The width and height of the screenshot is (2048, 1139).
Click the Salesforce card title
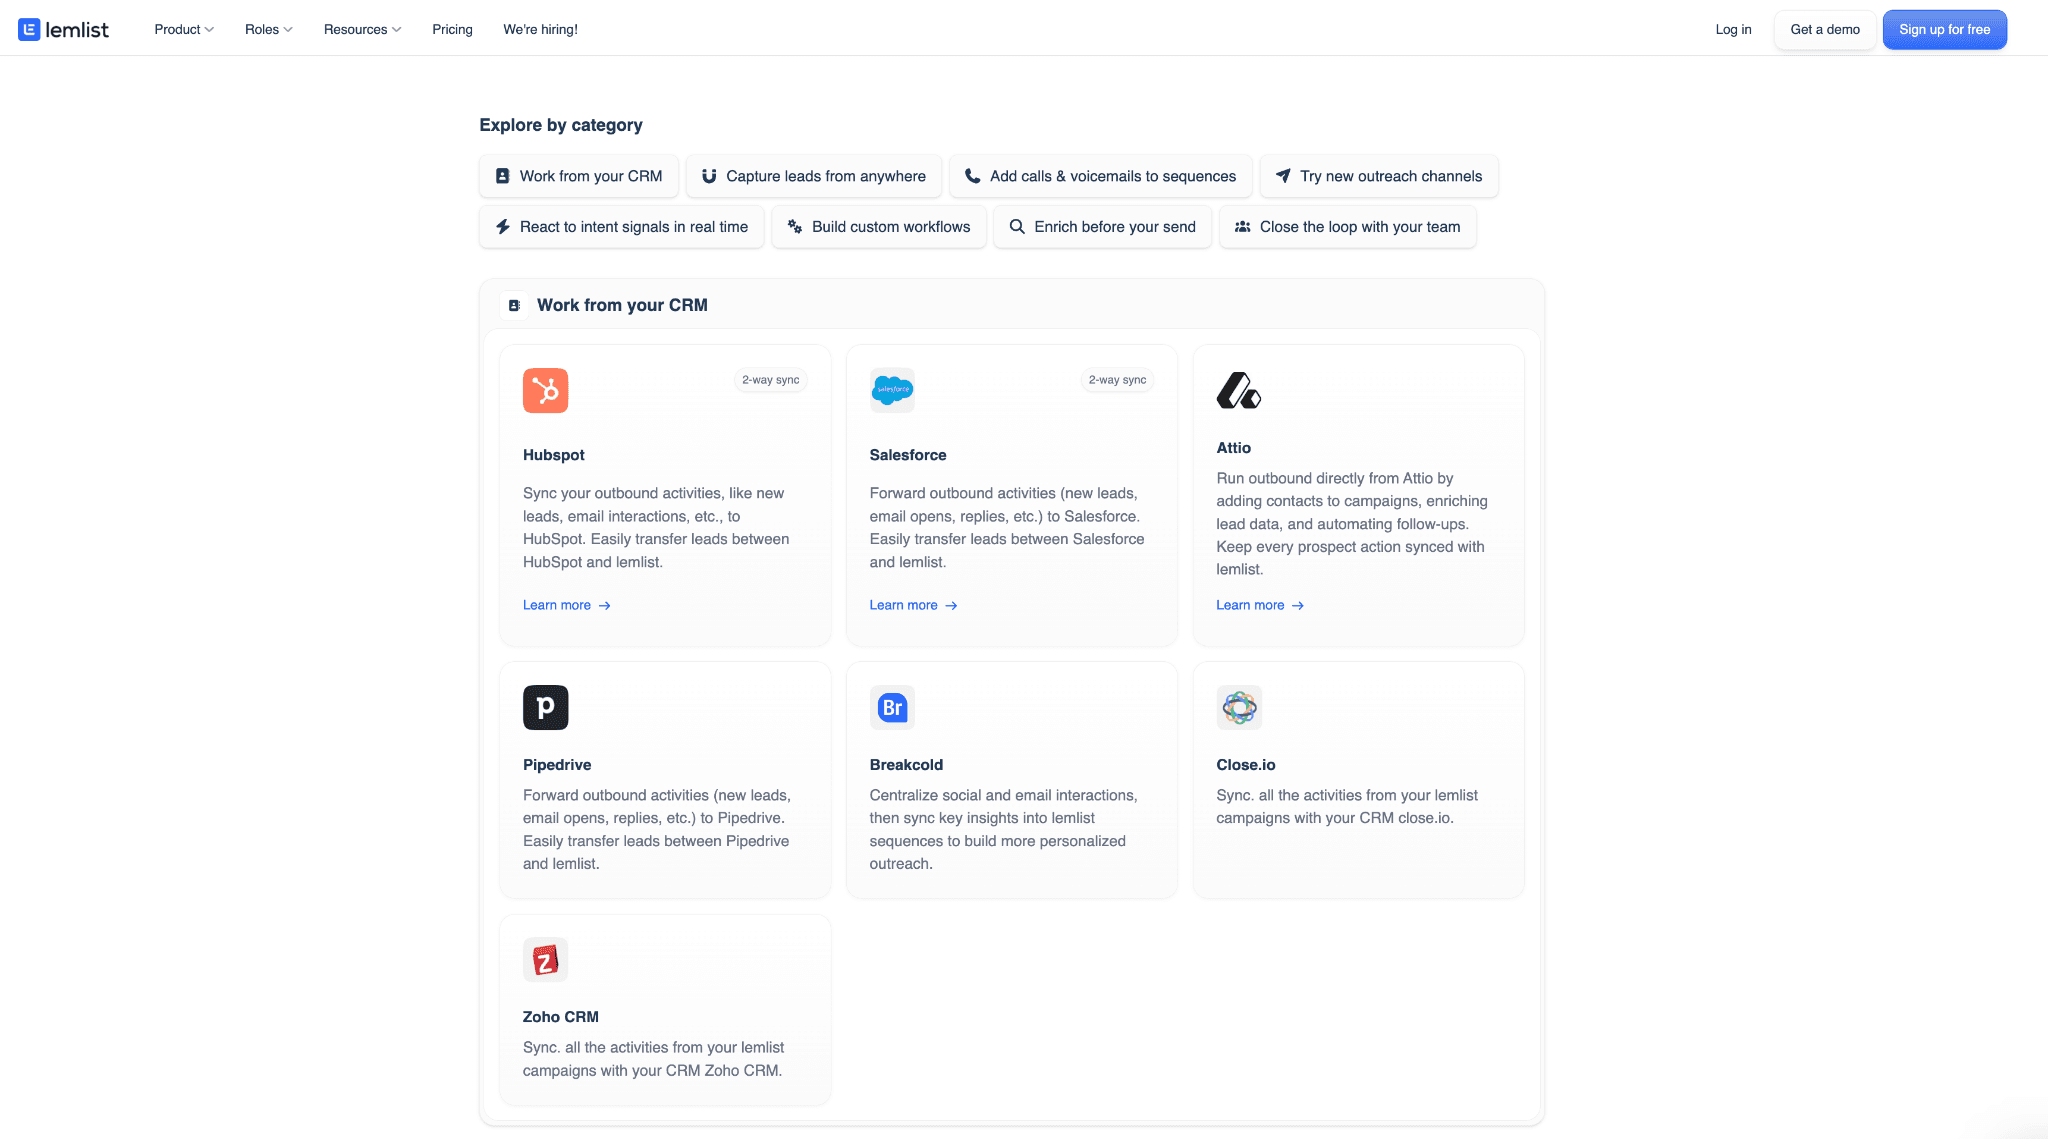click(x=908, y=455)
